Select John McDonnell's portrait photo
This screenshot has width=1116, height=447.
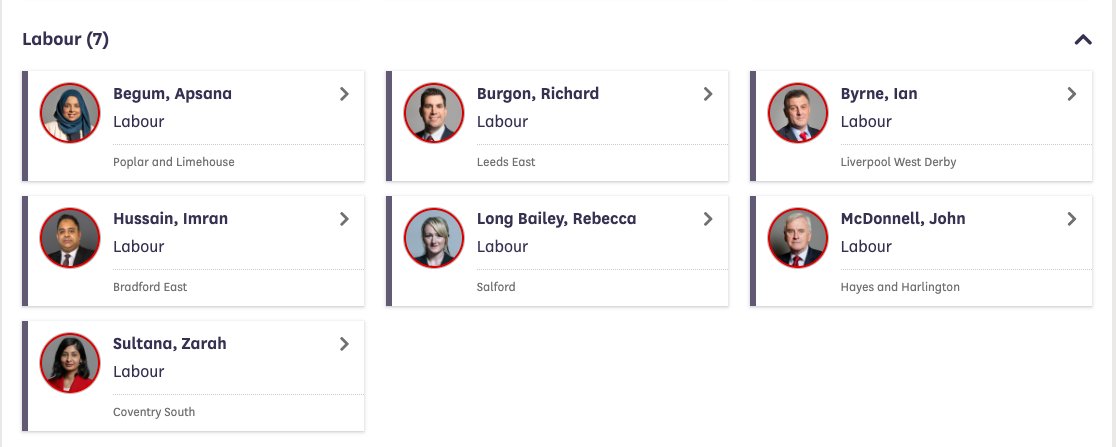tap(798, 238)
